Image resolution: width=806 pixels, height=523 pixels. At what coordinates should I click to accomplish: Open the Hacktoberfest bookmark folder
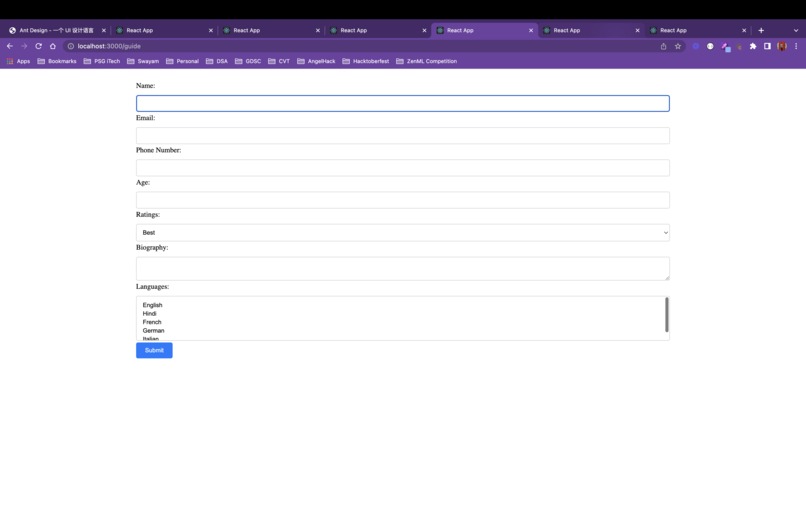click(366, 61)
